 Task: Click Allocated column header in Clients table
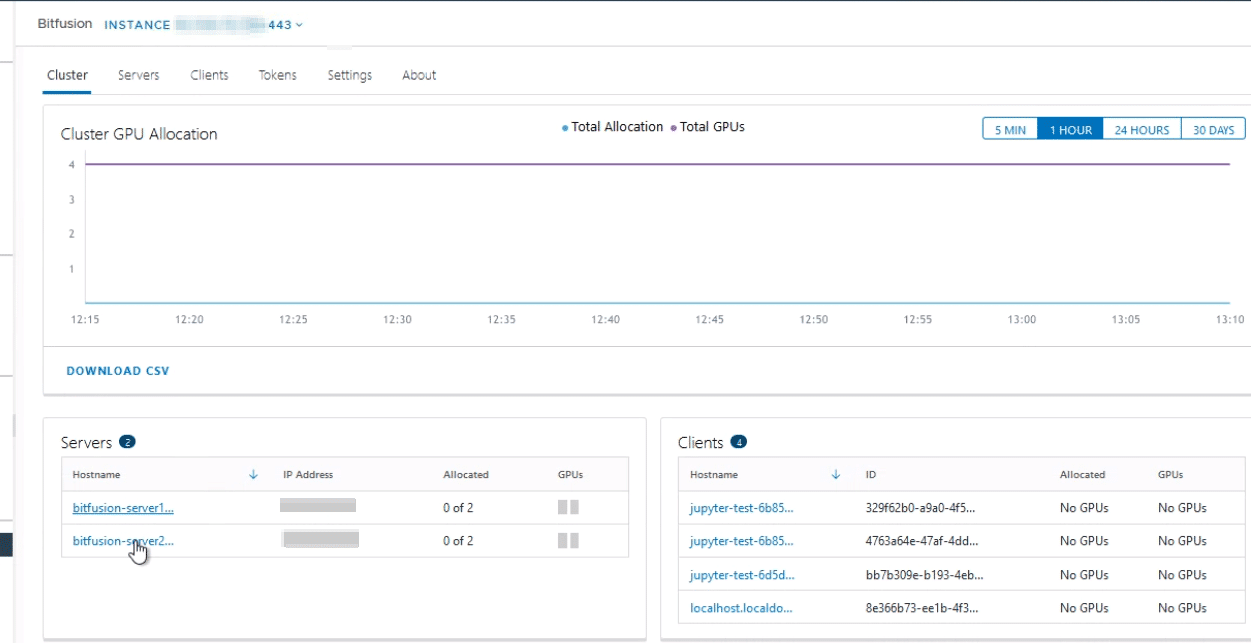tap(1082, 475)
